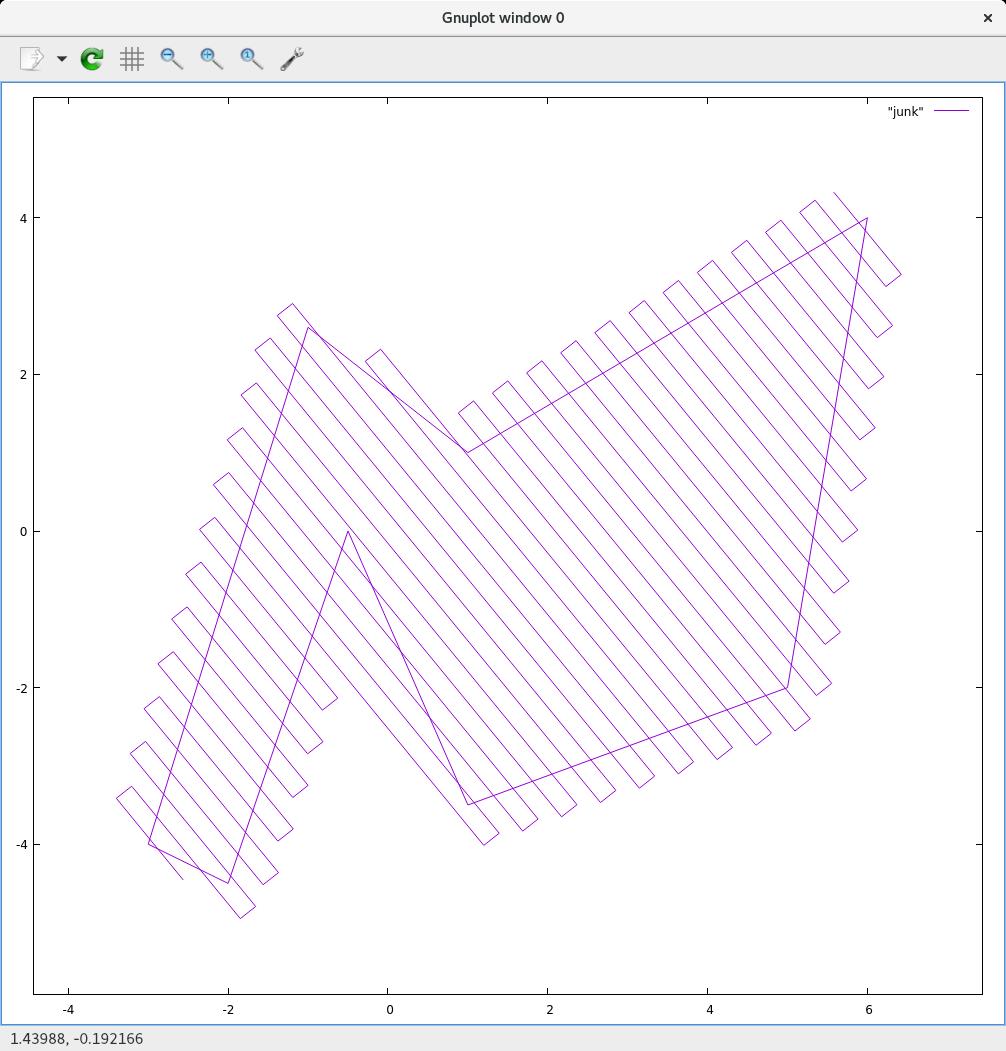Click the y-axis label 0
This screenshot has height=1051, width=1006.
click(23, 532)
